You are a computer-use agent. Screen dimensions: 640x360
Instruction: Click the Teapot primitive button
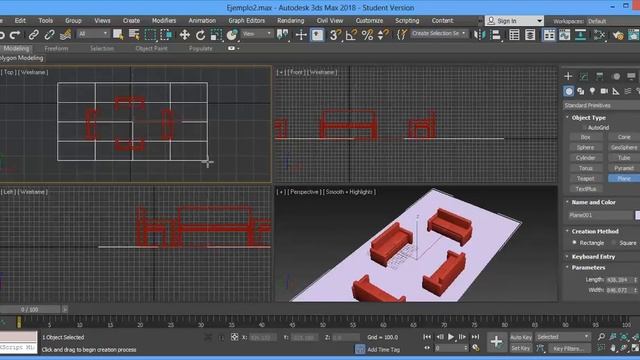(x=585, y=178)
